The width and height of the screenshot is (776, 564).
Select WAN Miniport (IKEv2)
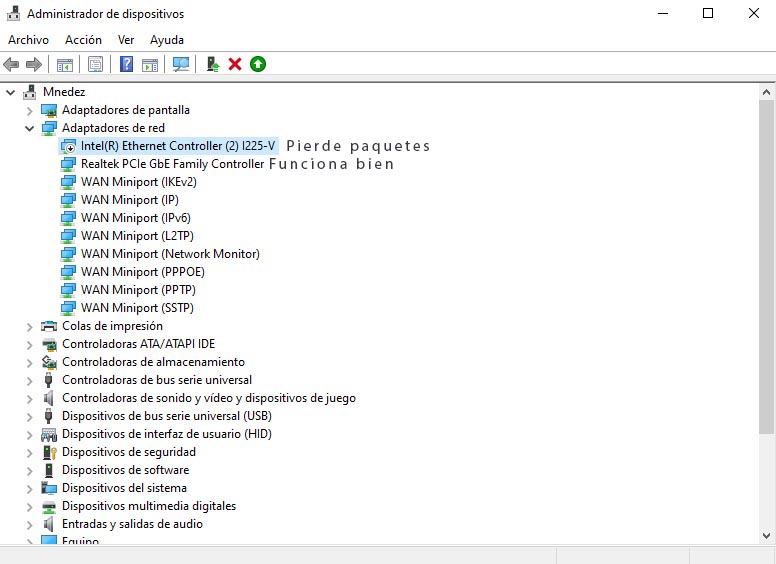(x=139, y=182)
